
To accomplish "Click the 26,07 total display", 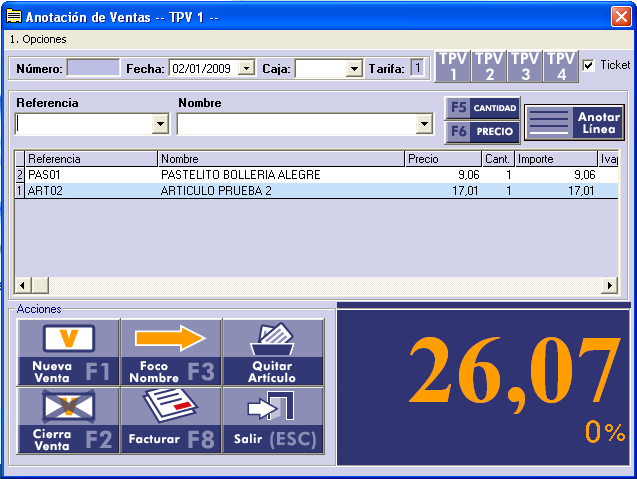I will (x=515, y=376).
